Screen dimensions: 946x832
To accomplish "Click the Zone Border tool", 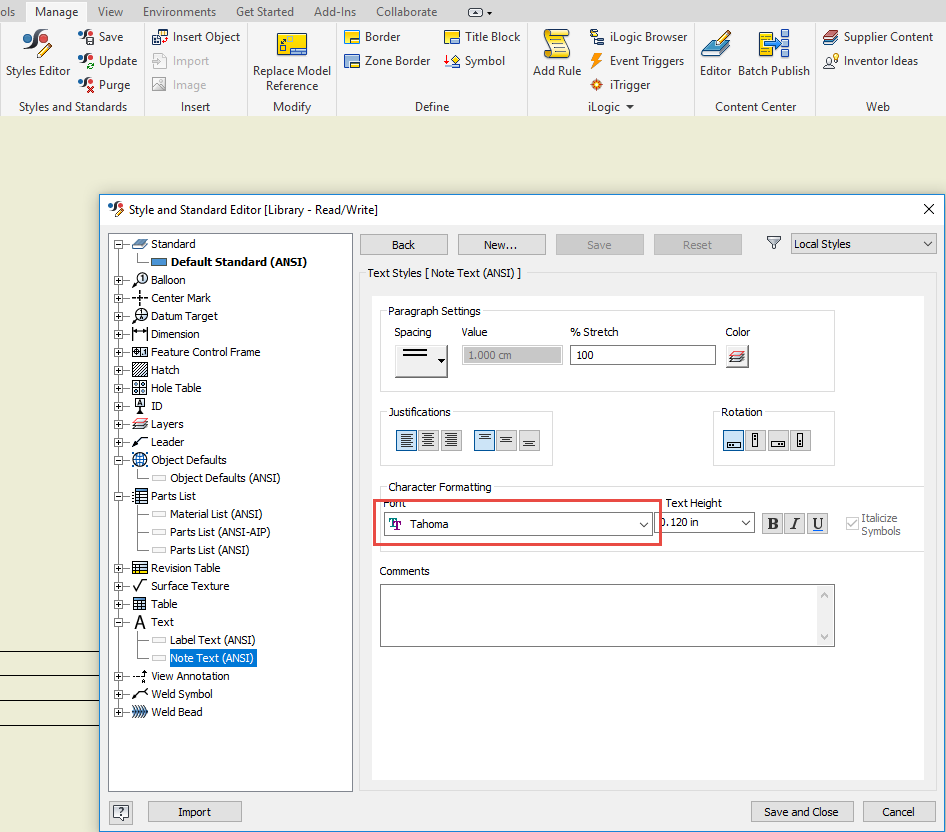I will (387, 61).
